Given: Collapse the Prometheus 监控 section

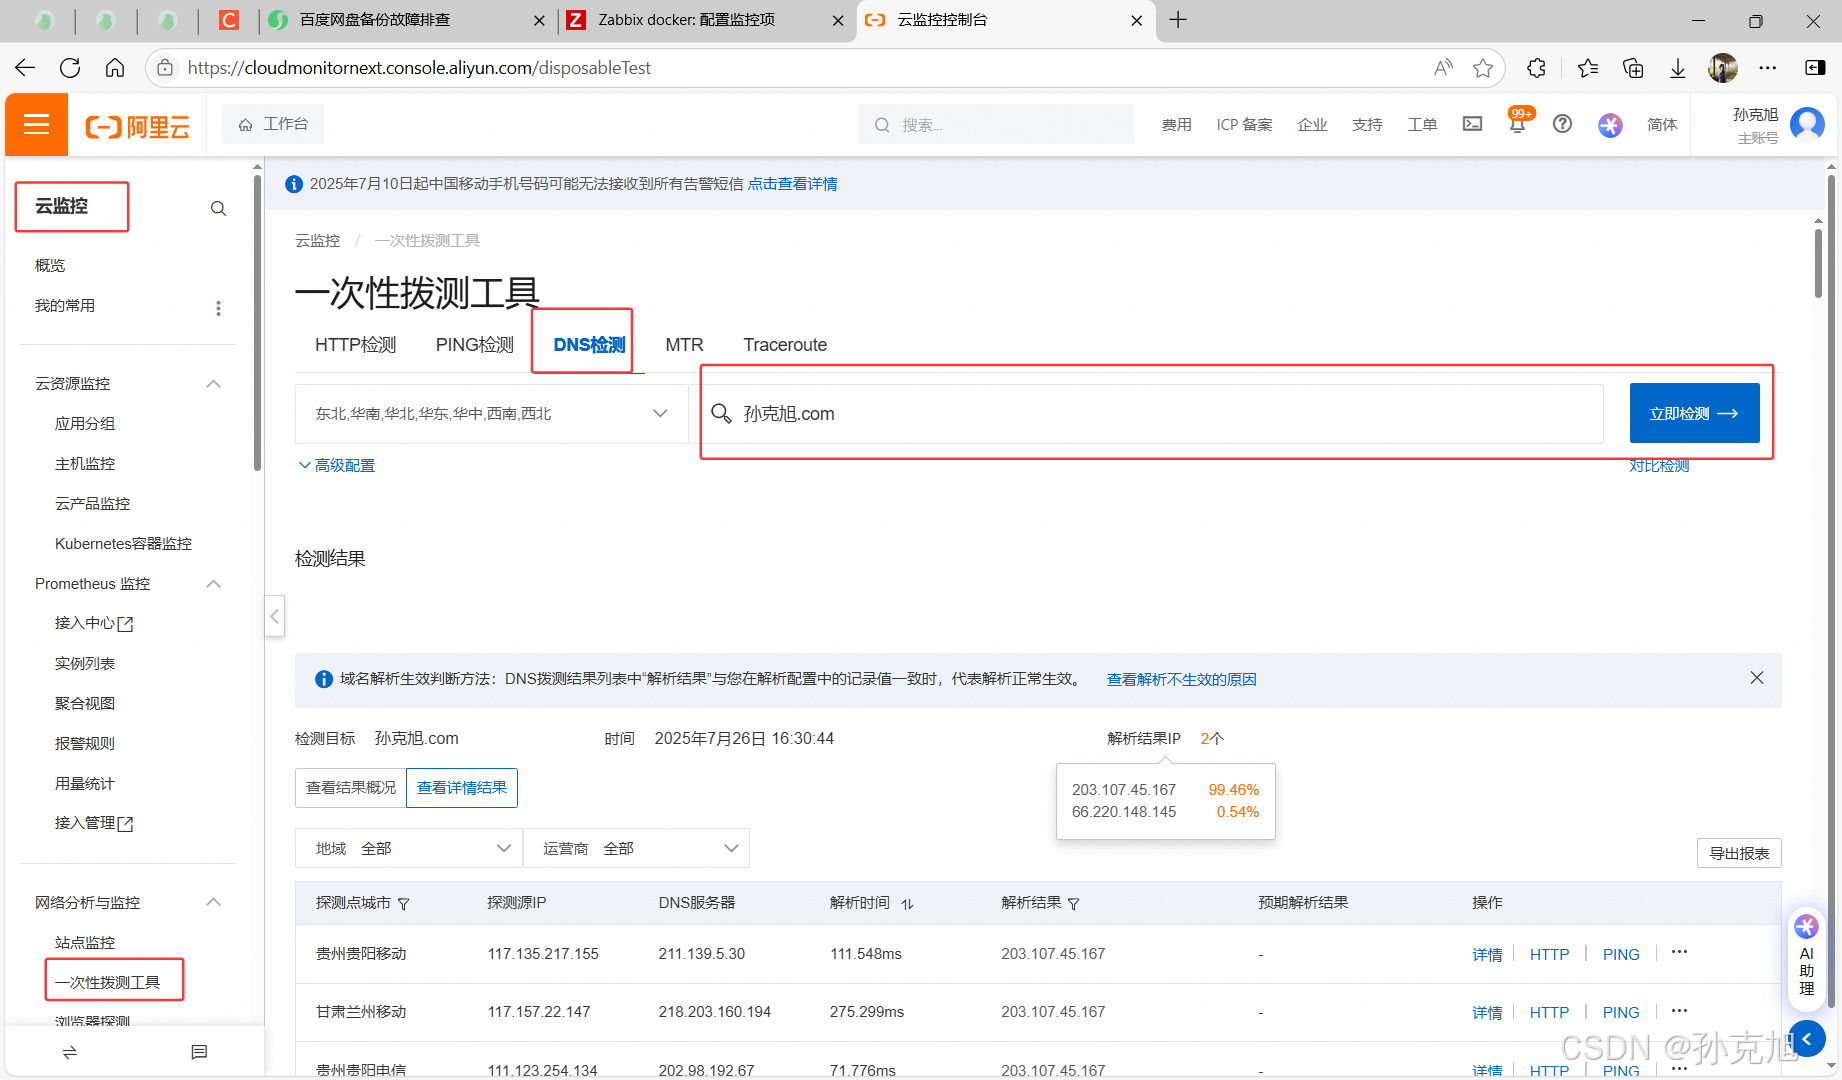Looking at the screenshot, I should click(213, 584).
